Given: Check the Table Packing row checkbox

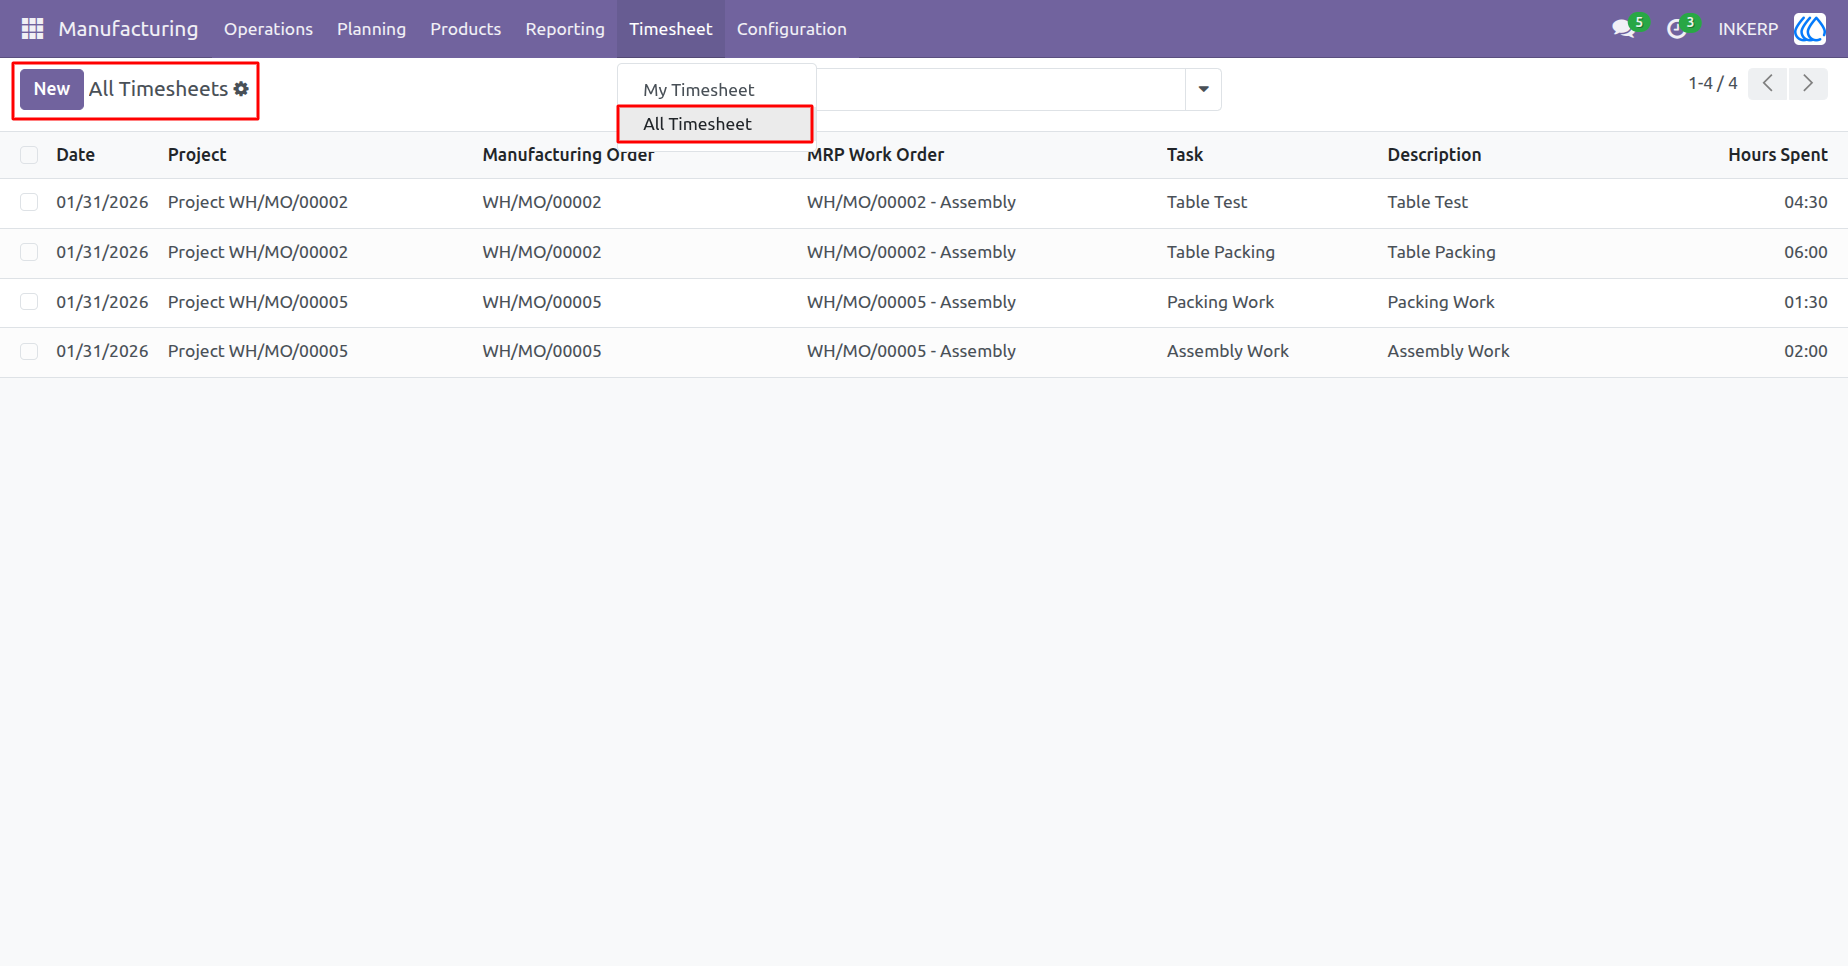Looking at the screenshot, I should (29, 252).
